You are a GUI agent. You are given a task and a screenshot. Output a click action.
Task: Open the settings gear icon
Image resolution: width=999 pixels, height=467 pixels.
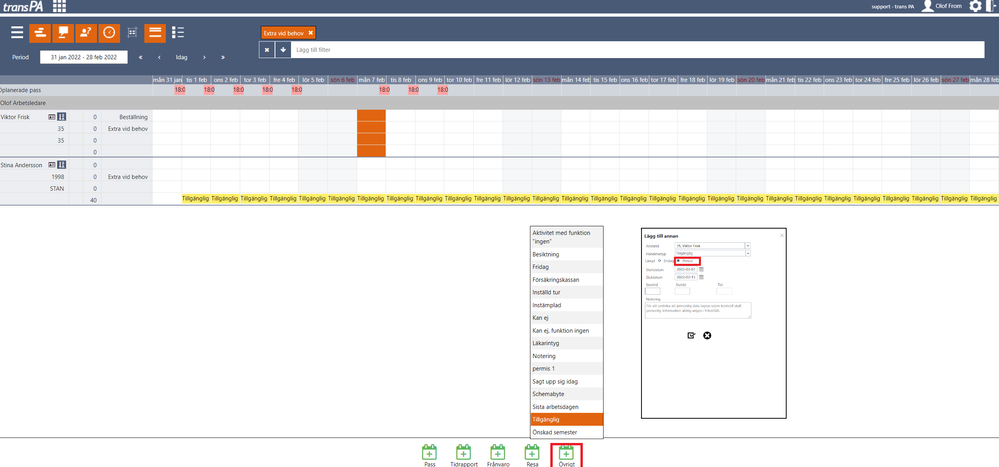click(x=975, y=6)
